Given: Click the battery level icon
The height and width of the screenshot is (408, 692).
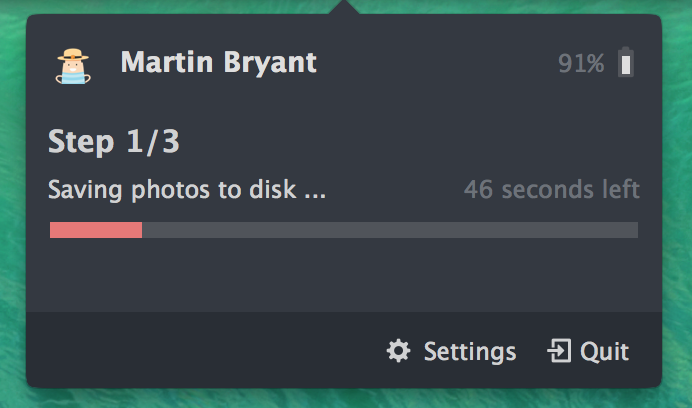Looking at the screenshot, I should pyautogui.click(x=625, y=62).
